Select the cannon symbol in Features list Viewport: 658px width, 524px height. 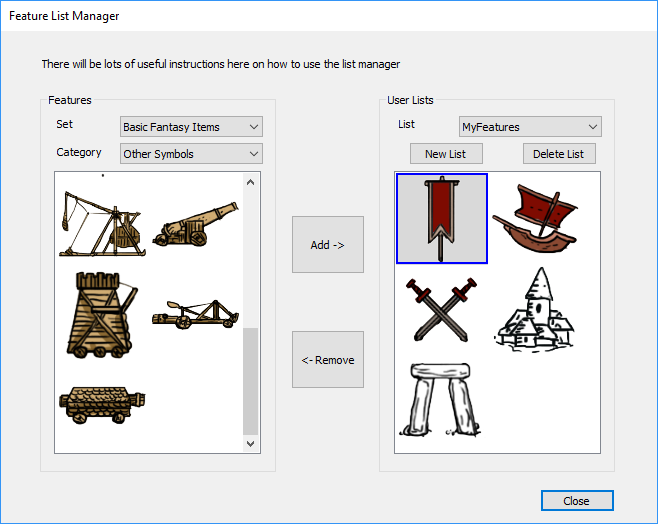point(195,223)
